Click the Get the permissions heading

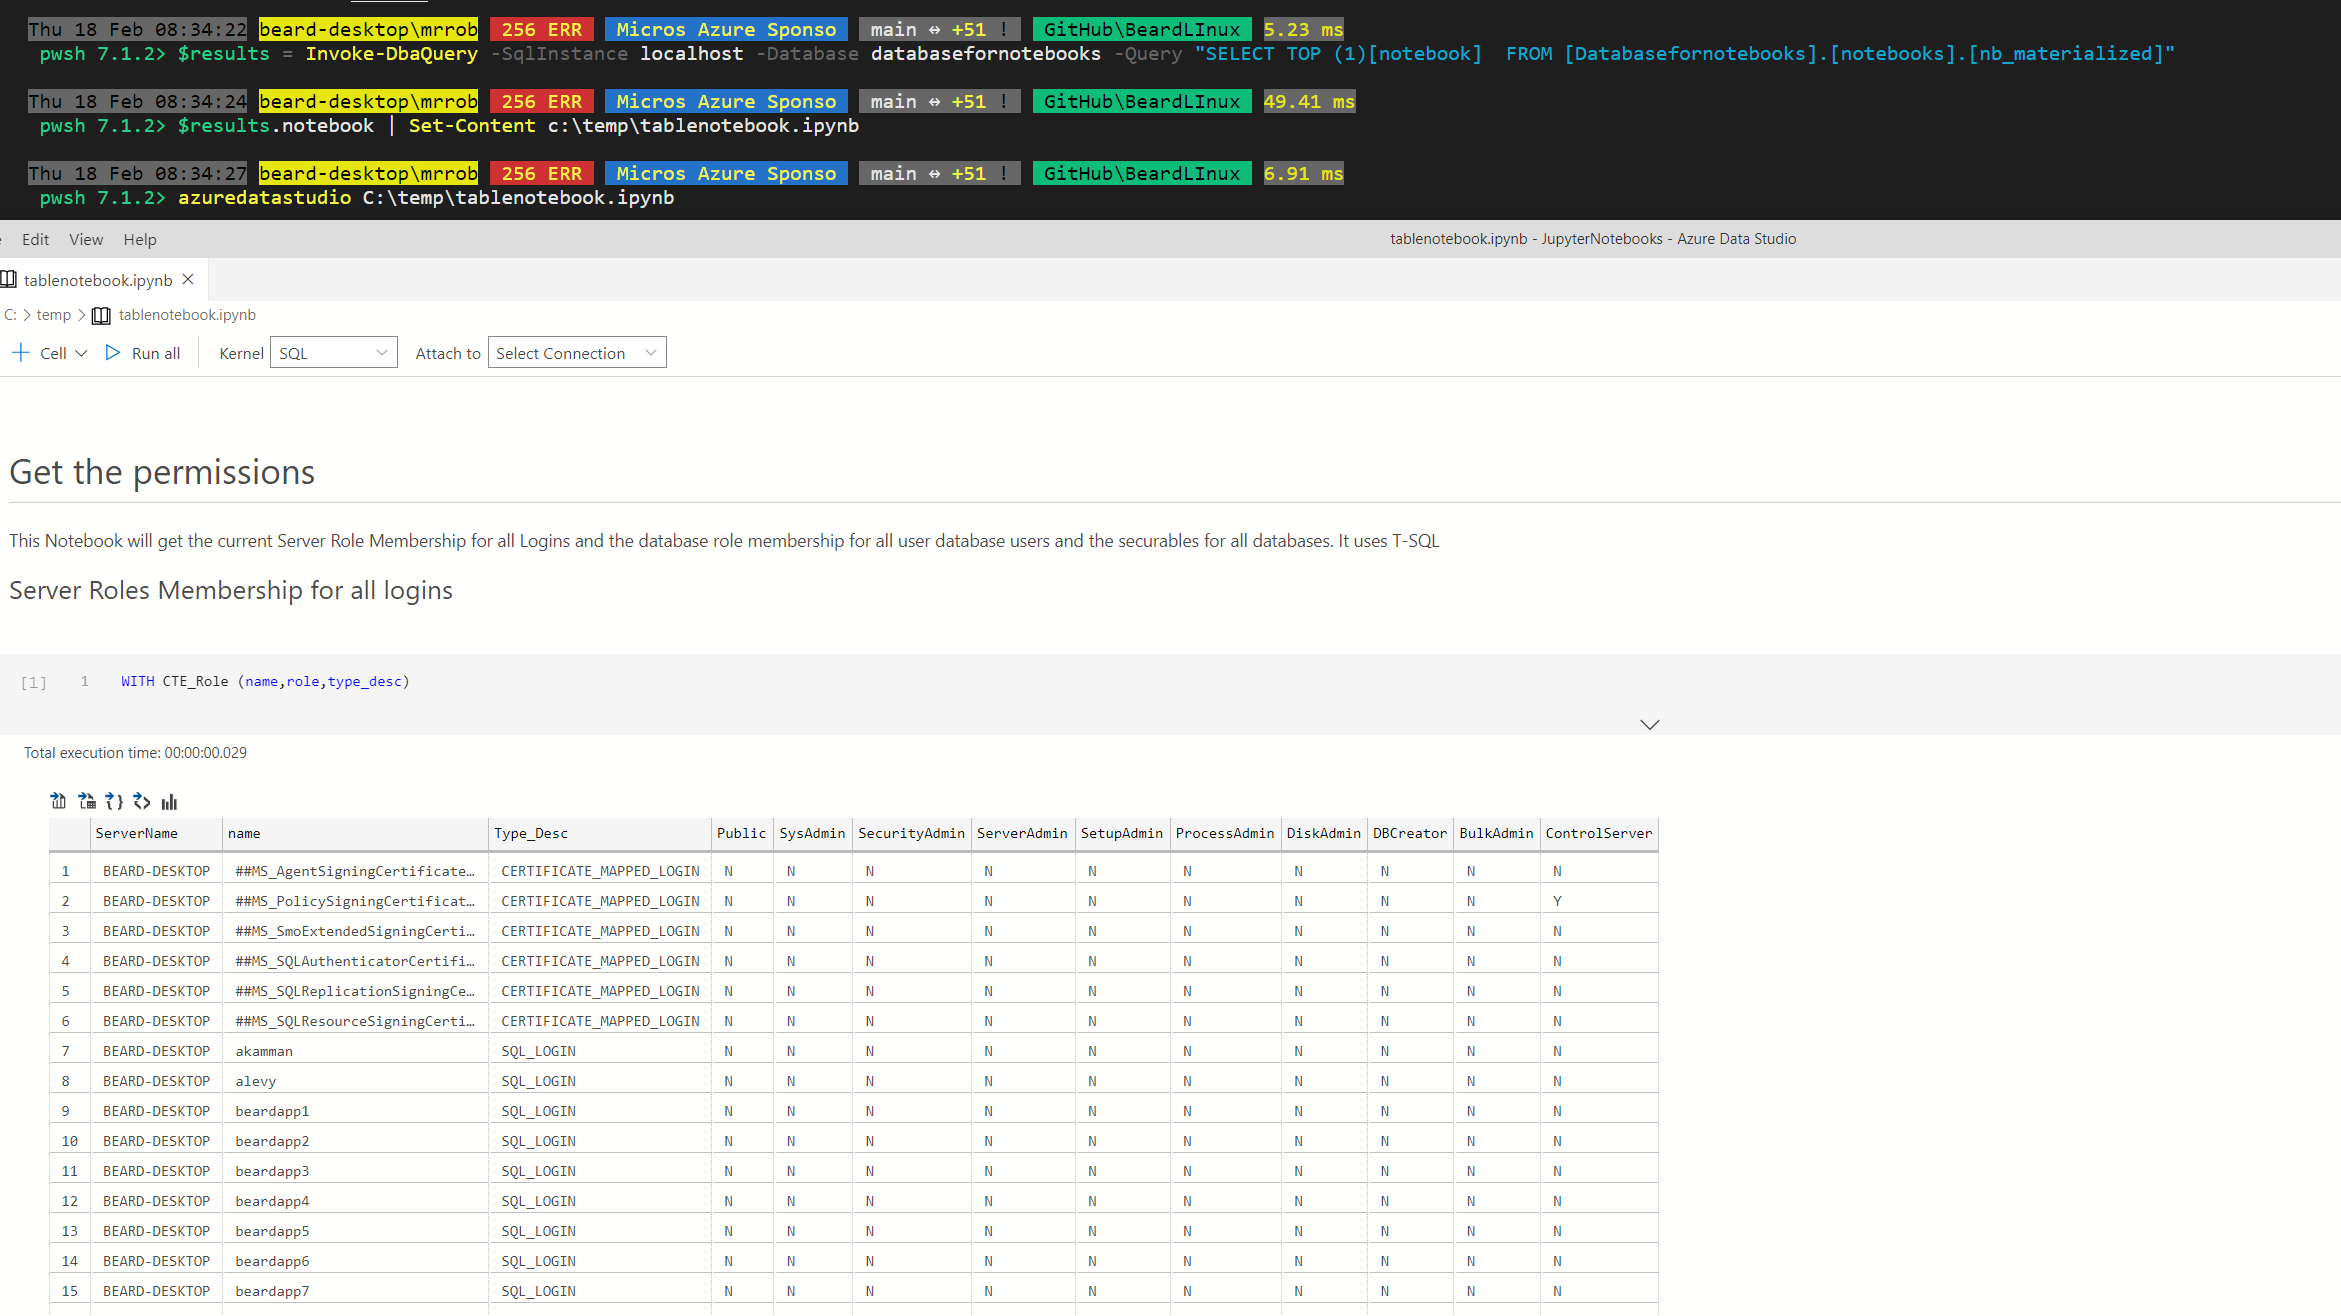point(162,472)
